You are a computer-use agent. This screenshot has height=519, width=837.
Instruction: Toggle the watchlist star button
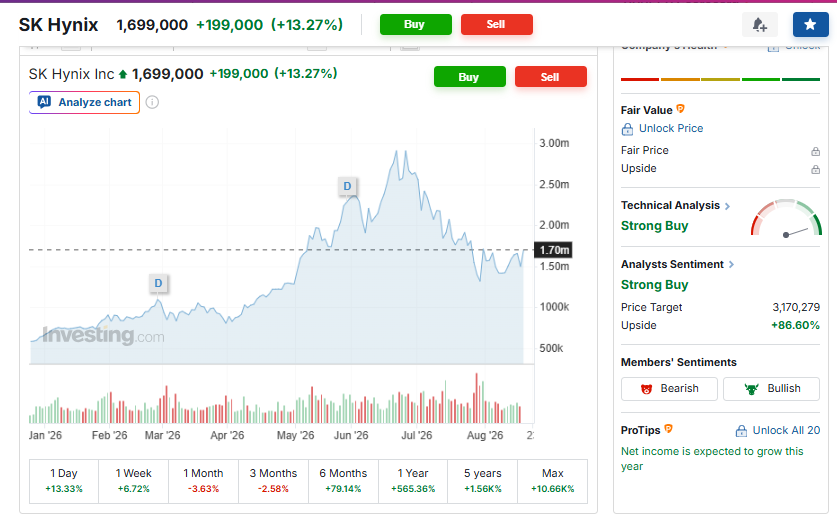(810, 25)
